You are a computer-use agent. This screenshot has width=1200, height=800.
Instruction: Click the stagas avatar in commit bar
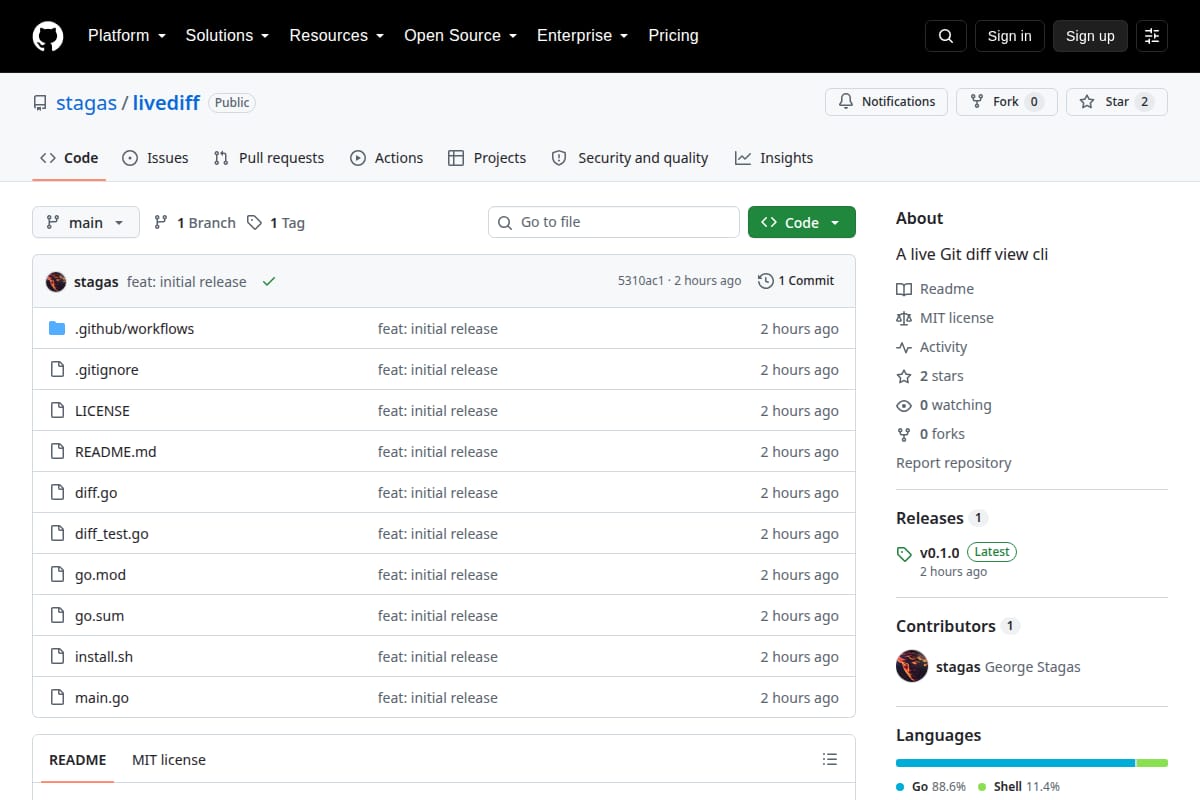[x=56, y=282]
